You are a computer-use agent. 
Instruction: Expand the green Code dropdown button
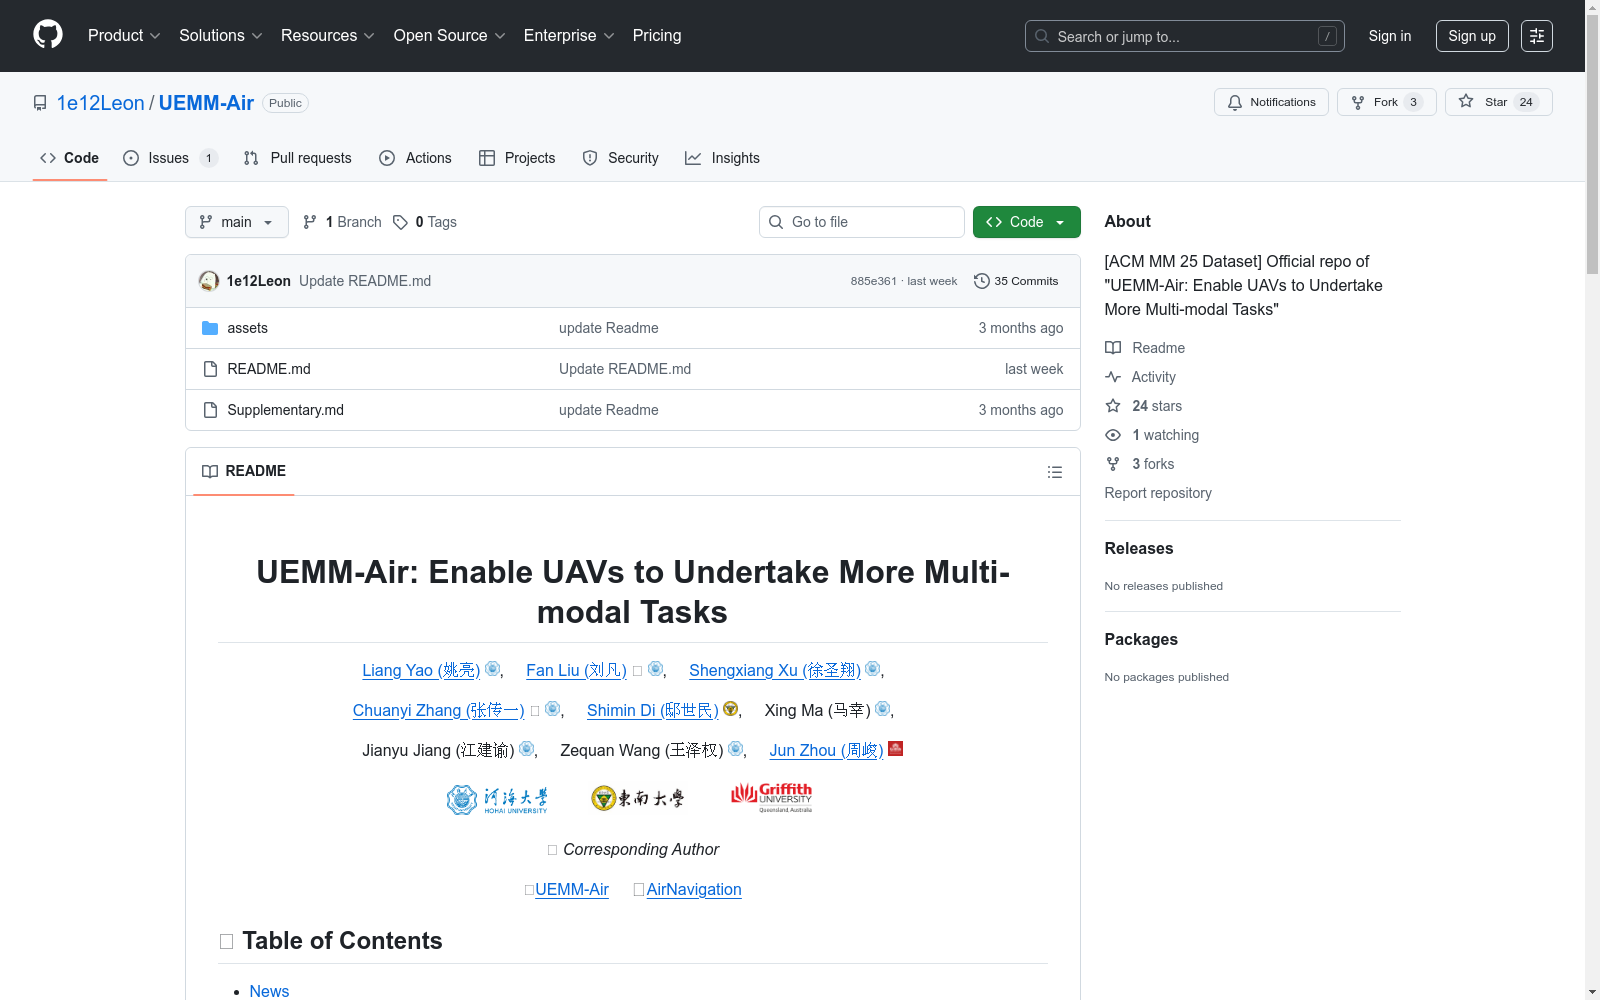tap(1027, 222)
